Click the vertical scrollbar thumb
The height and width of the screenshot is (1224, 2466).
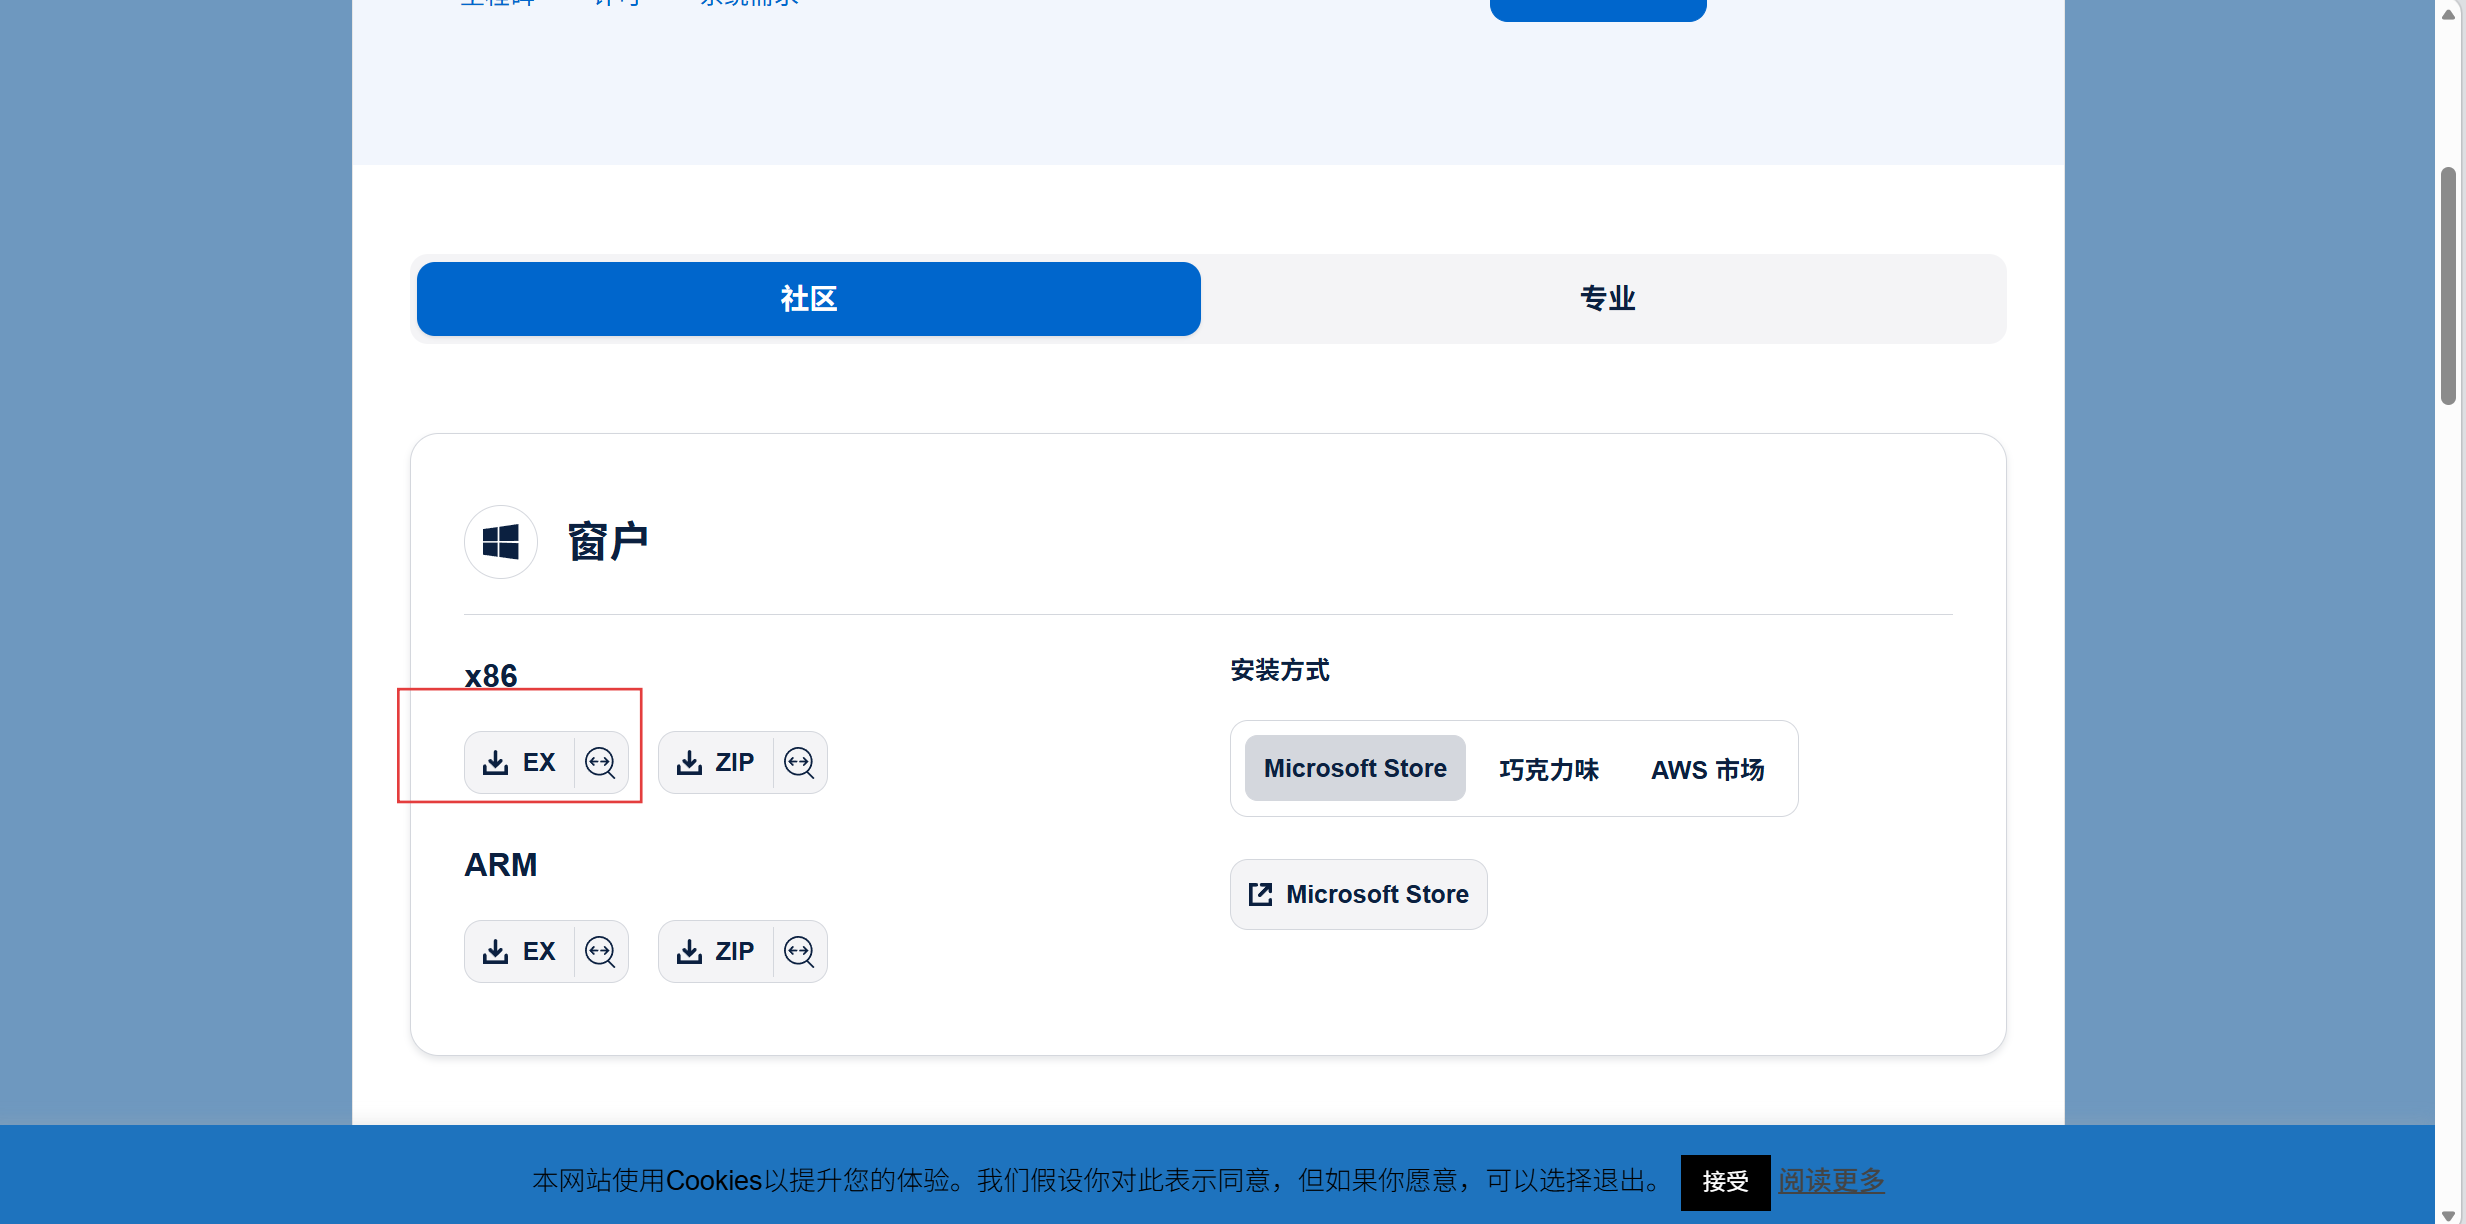coord(2449,286)
